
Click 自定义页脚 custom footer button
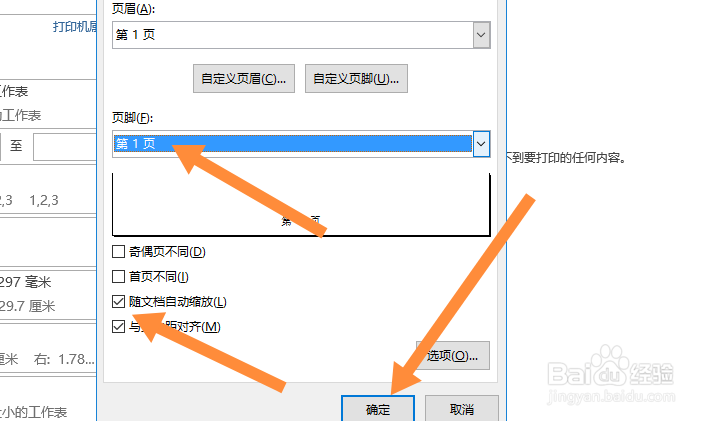pyautogui.click(x=356, y=79)
